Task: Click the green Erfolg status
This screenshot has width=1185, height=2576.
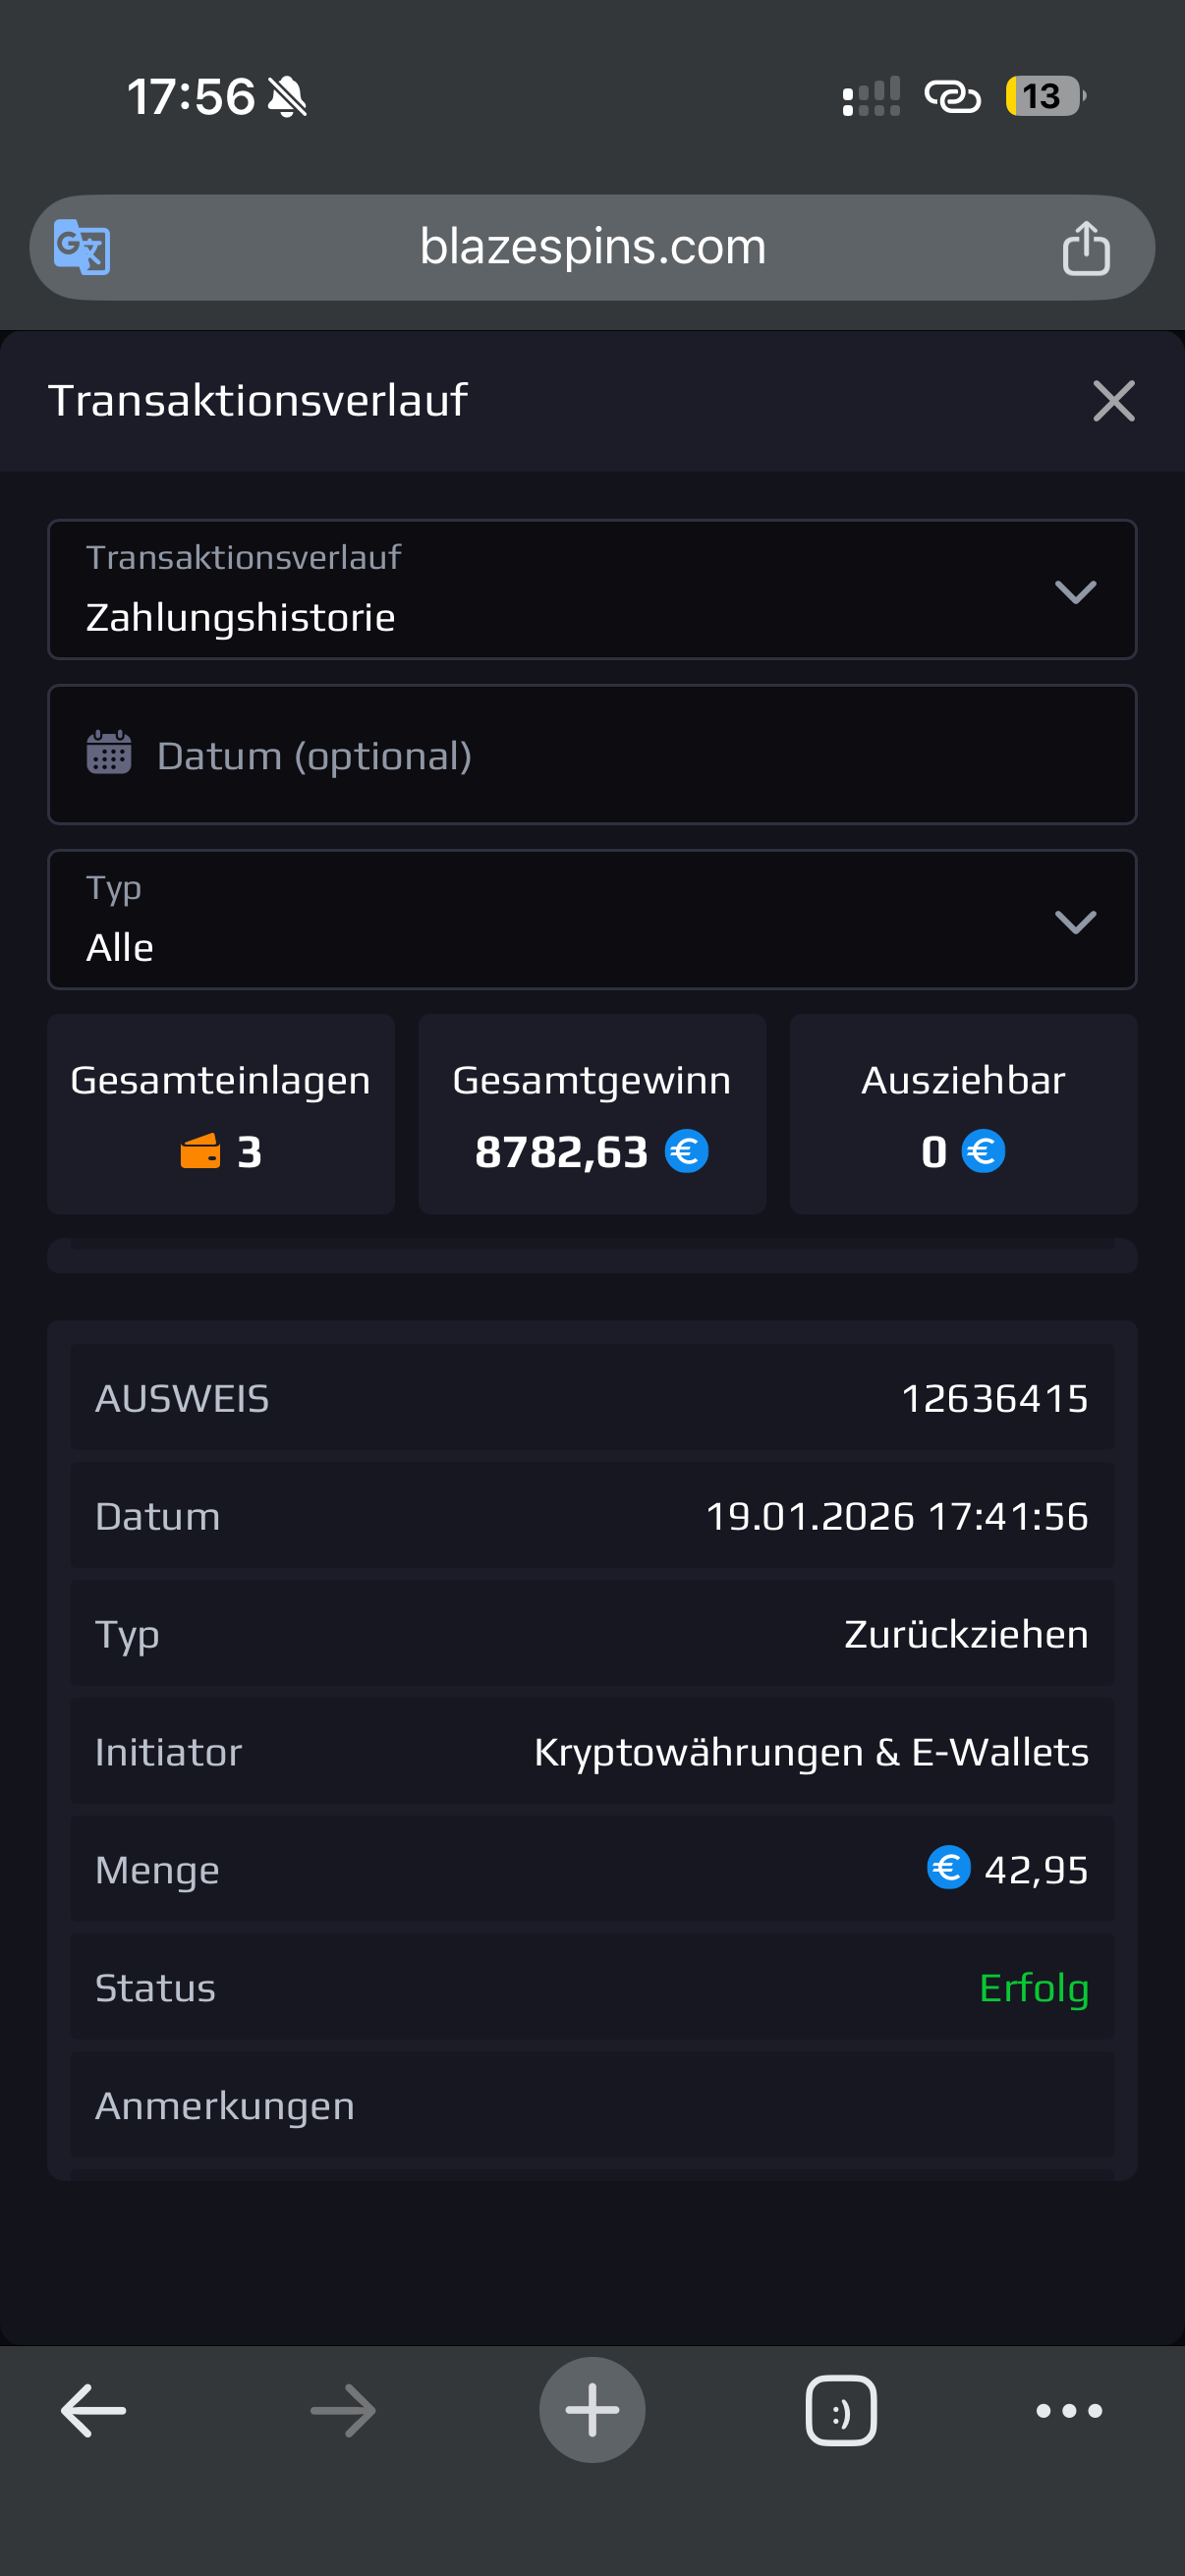Action: click(x=1033, y=1987)
